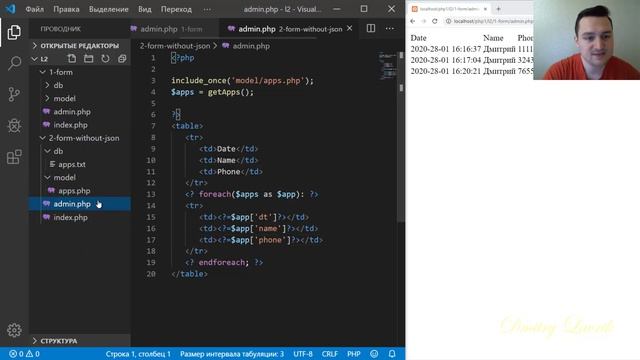Collapse all folders in Explorer
The width and height of the screenshot is (640, 360).
(x=122, y=59)
